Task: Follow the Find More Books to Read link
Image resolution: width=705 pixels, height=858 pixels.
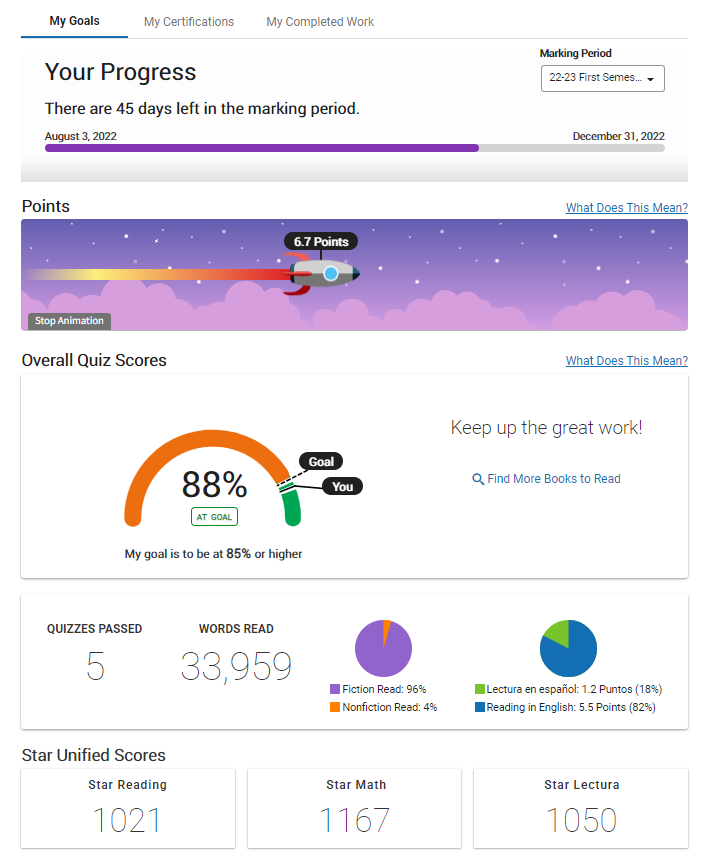Action: 554,479
